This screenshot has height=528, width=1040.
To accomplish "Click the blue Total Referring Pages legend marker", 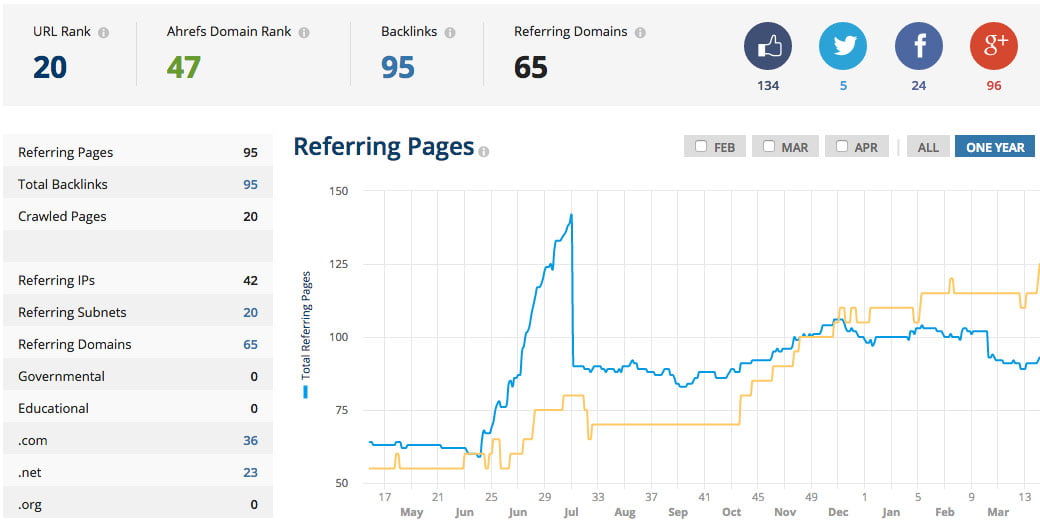I will point(306,392).
